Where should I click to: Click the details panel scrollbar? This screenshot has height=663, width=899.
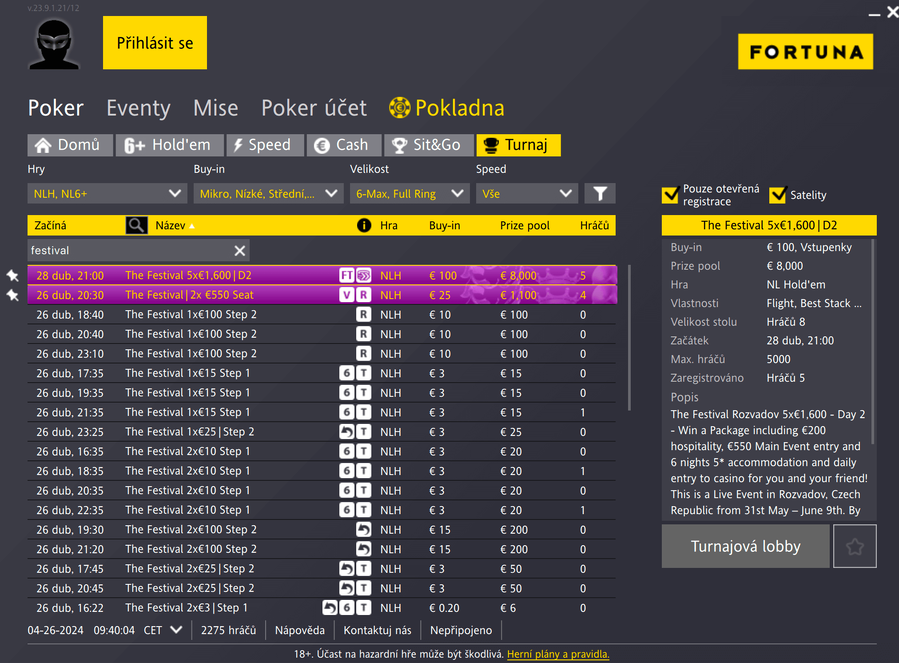pos(872,342)
